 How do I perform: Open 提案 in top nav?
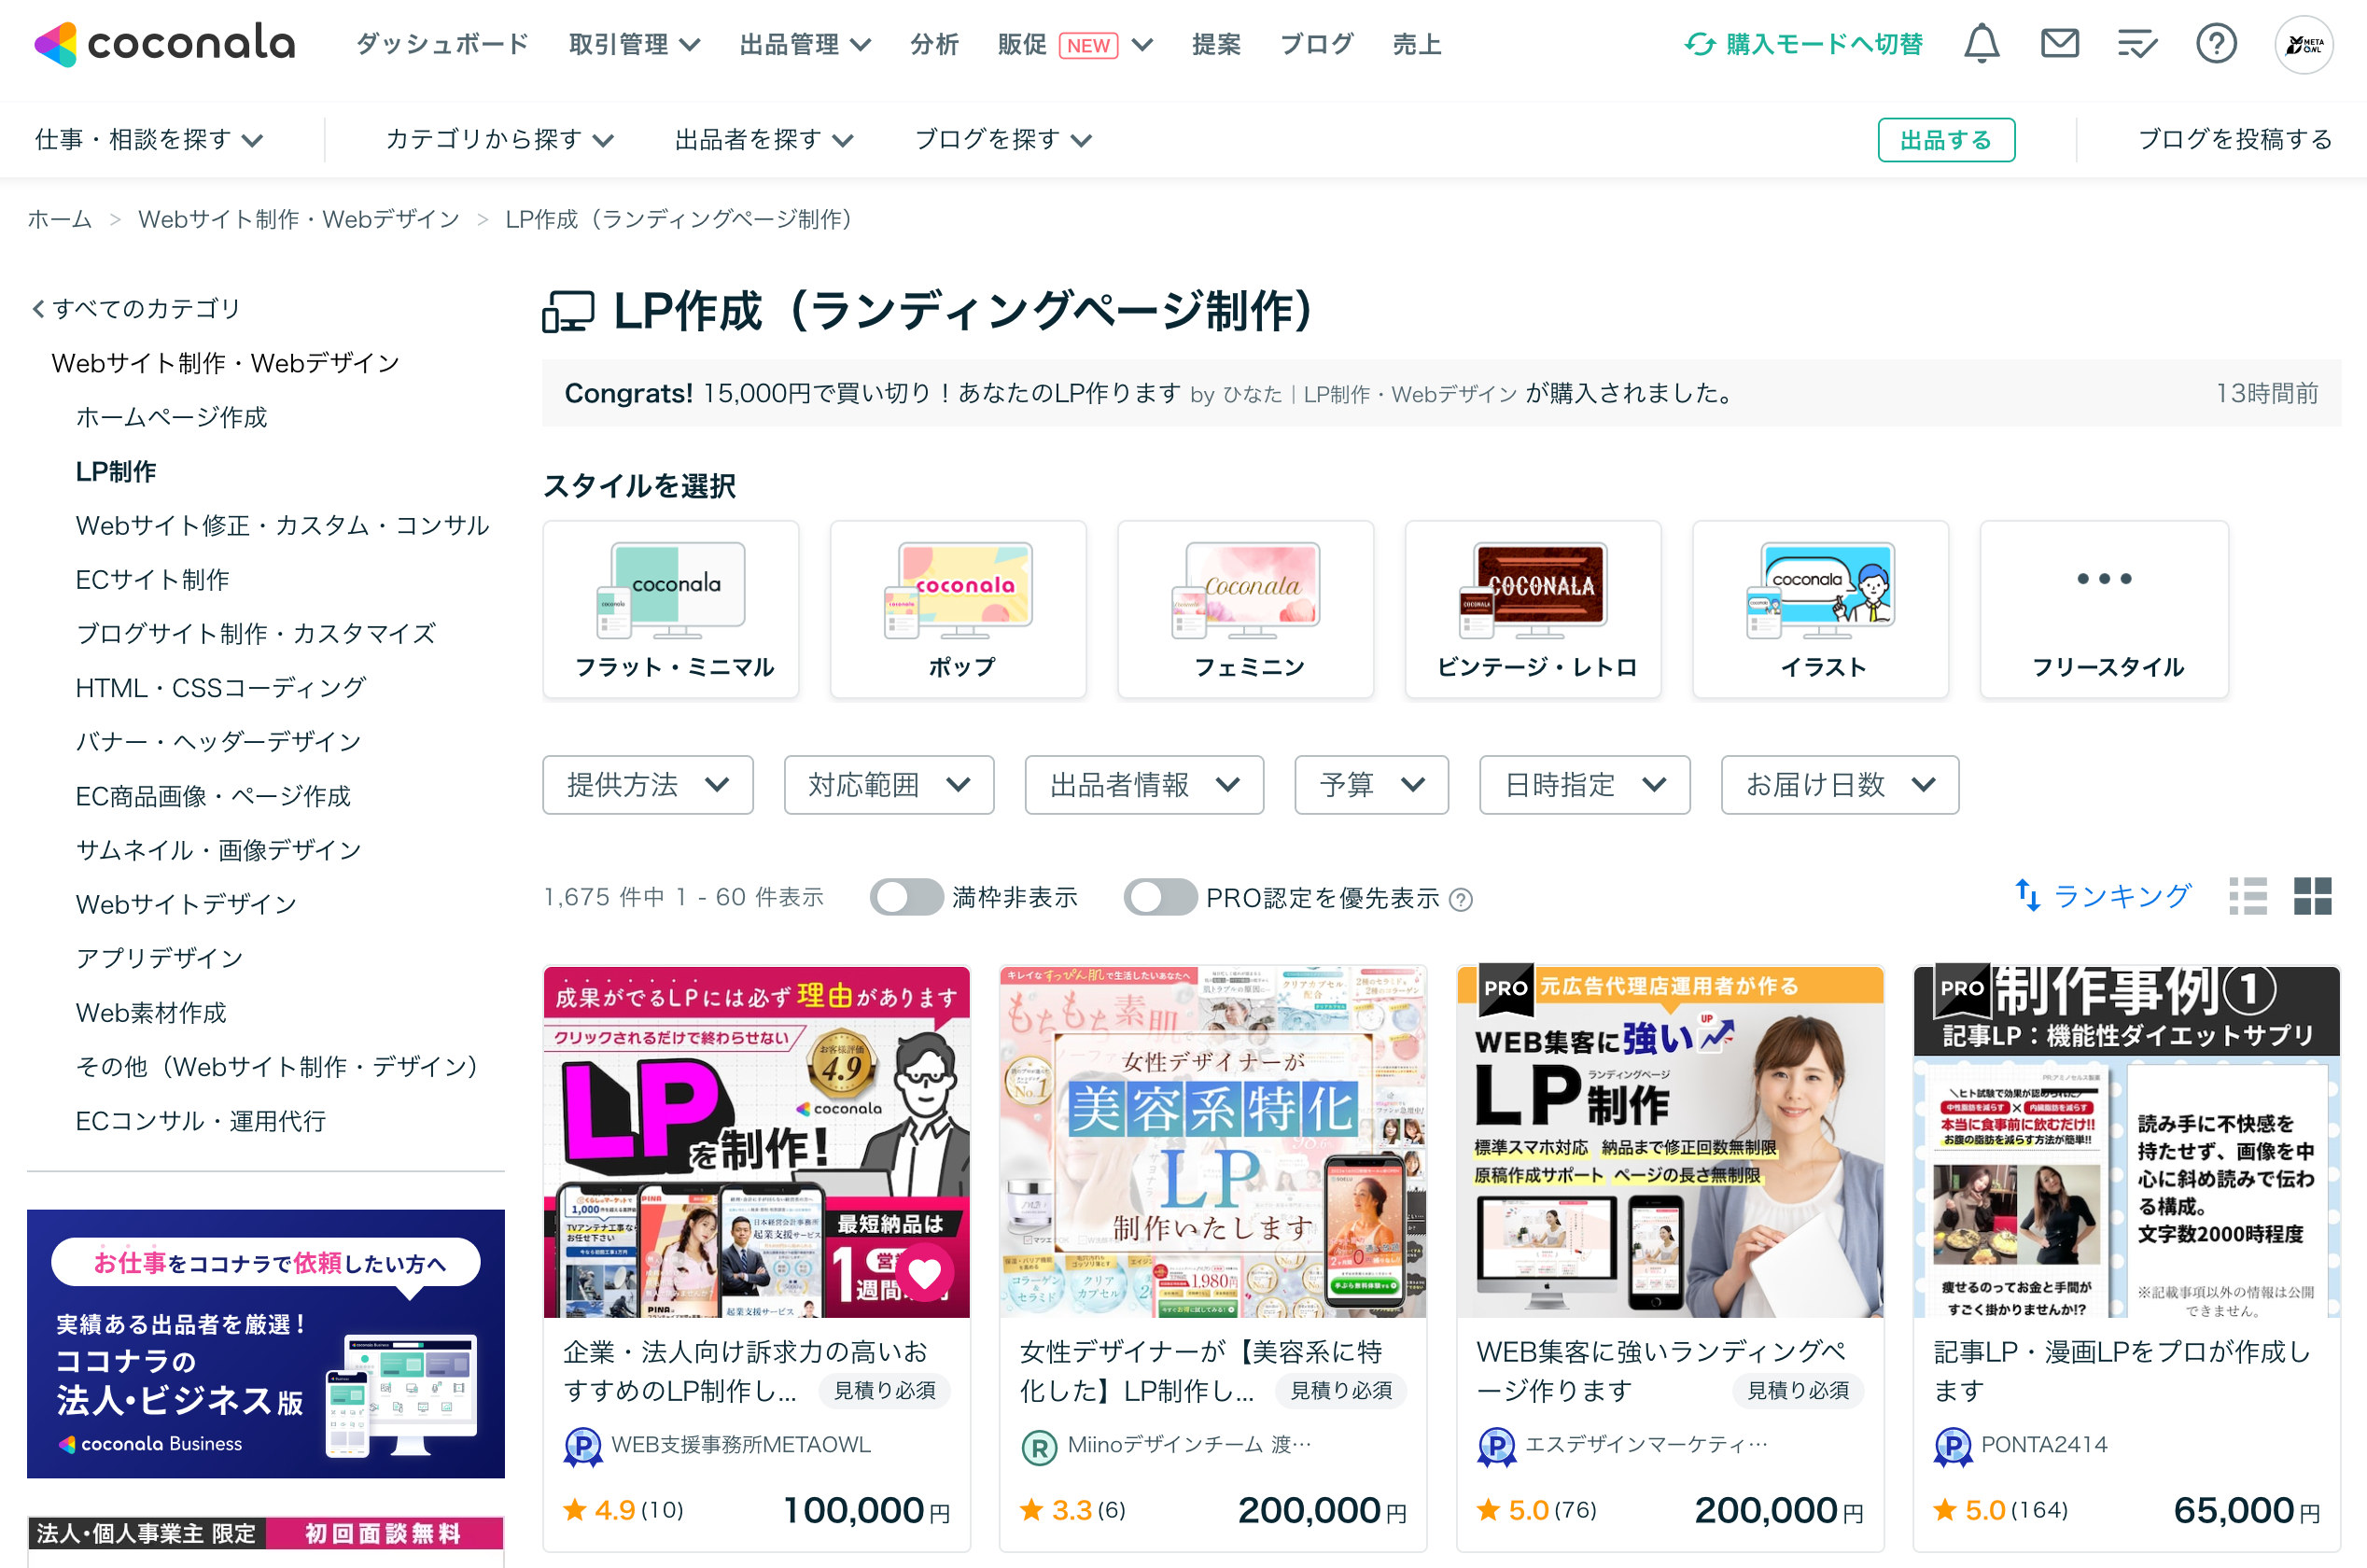pyautogui.click(x=1216, y=44)
